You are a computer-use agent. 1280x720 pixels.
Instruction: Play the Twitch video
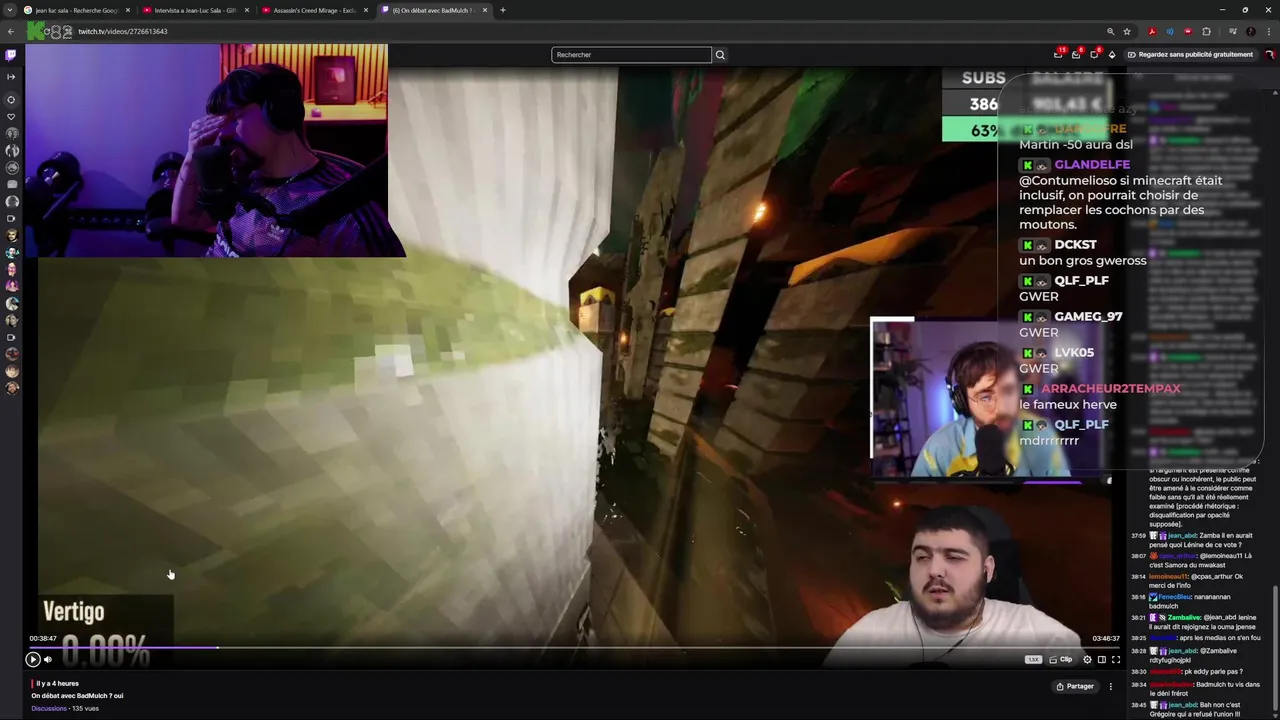pos(32,659)
